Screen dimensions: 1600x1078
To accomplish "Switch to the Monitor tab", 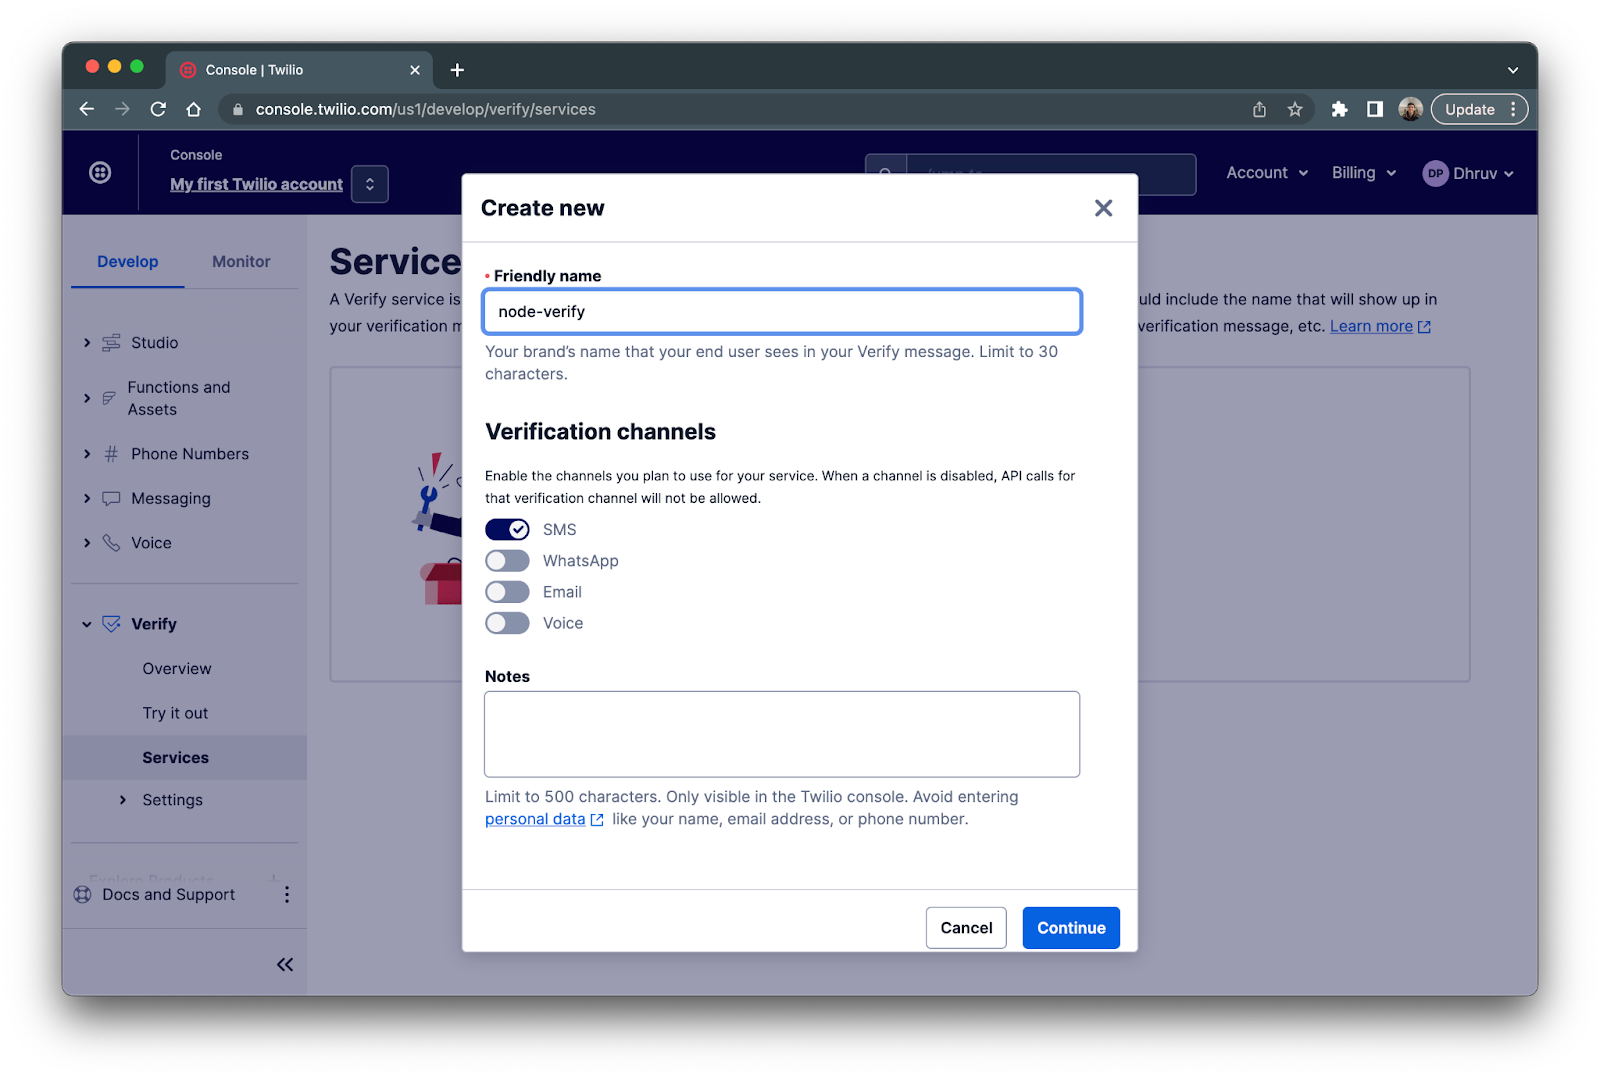I will coord(241,262).
